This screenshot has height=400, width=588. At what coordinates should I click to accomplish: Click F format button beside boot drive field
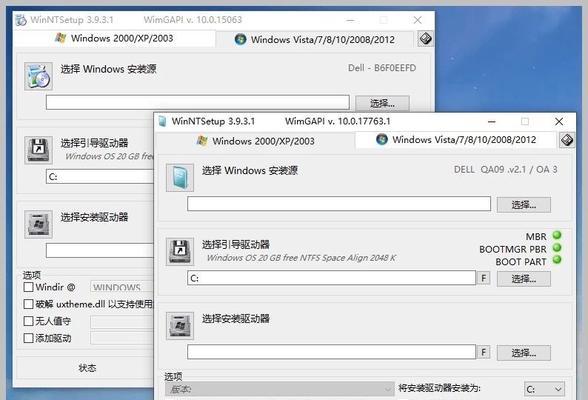pyautogui.click(x=483, y=278)
